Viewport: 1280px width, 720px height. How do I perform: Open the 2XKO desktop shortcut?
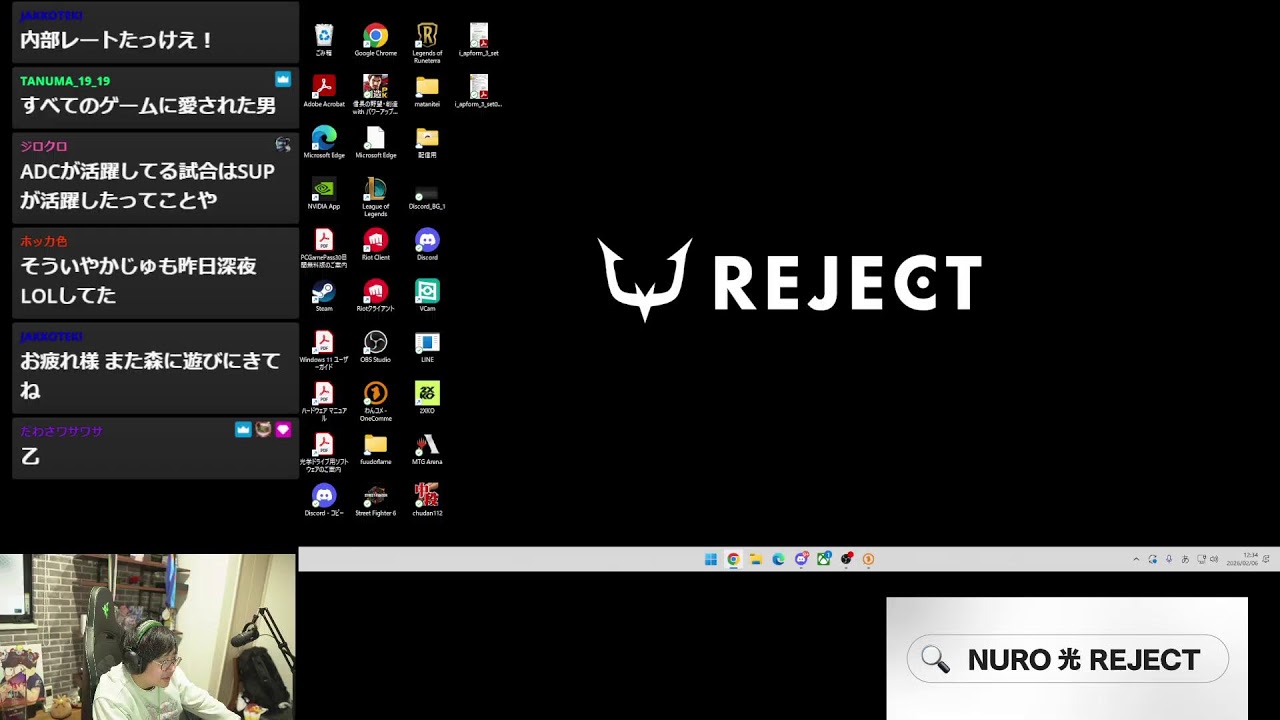click(x=427, y=398)
